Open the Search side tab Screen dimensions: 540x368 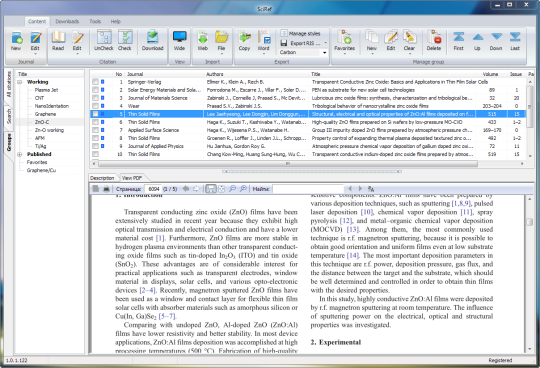click(9, 116)
